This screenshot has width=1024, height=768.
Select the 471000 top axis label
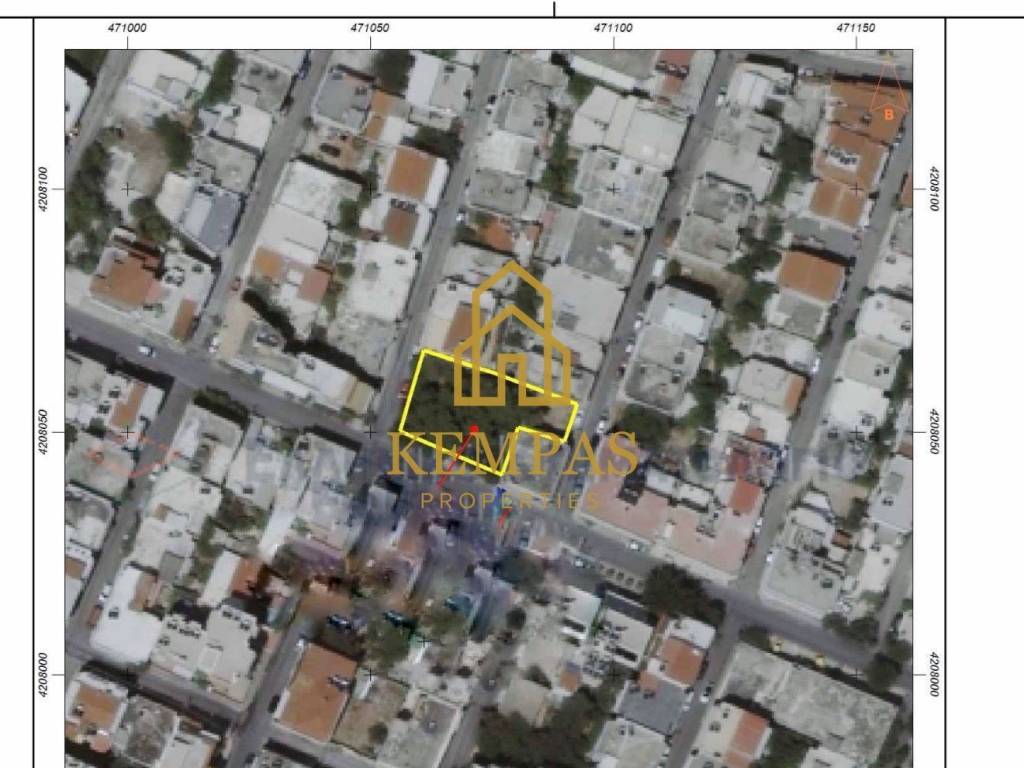pos(127,28)
